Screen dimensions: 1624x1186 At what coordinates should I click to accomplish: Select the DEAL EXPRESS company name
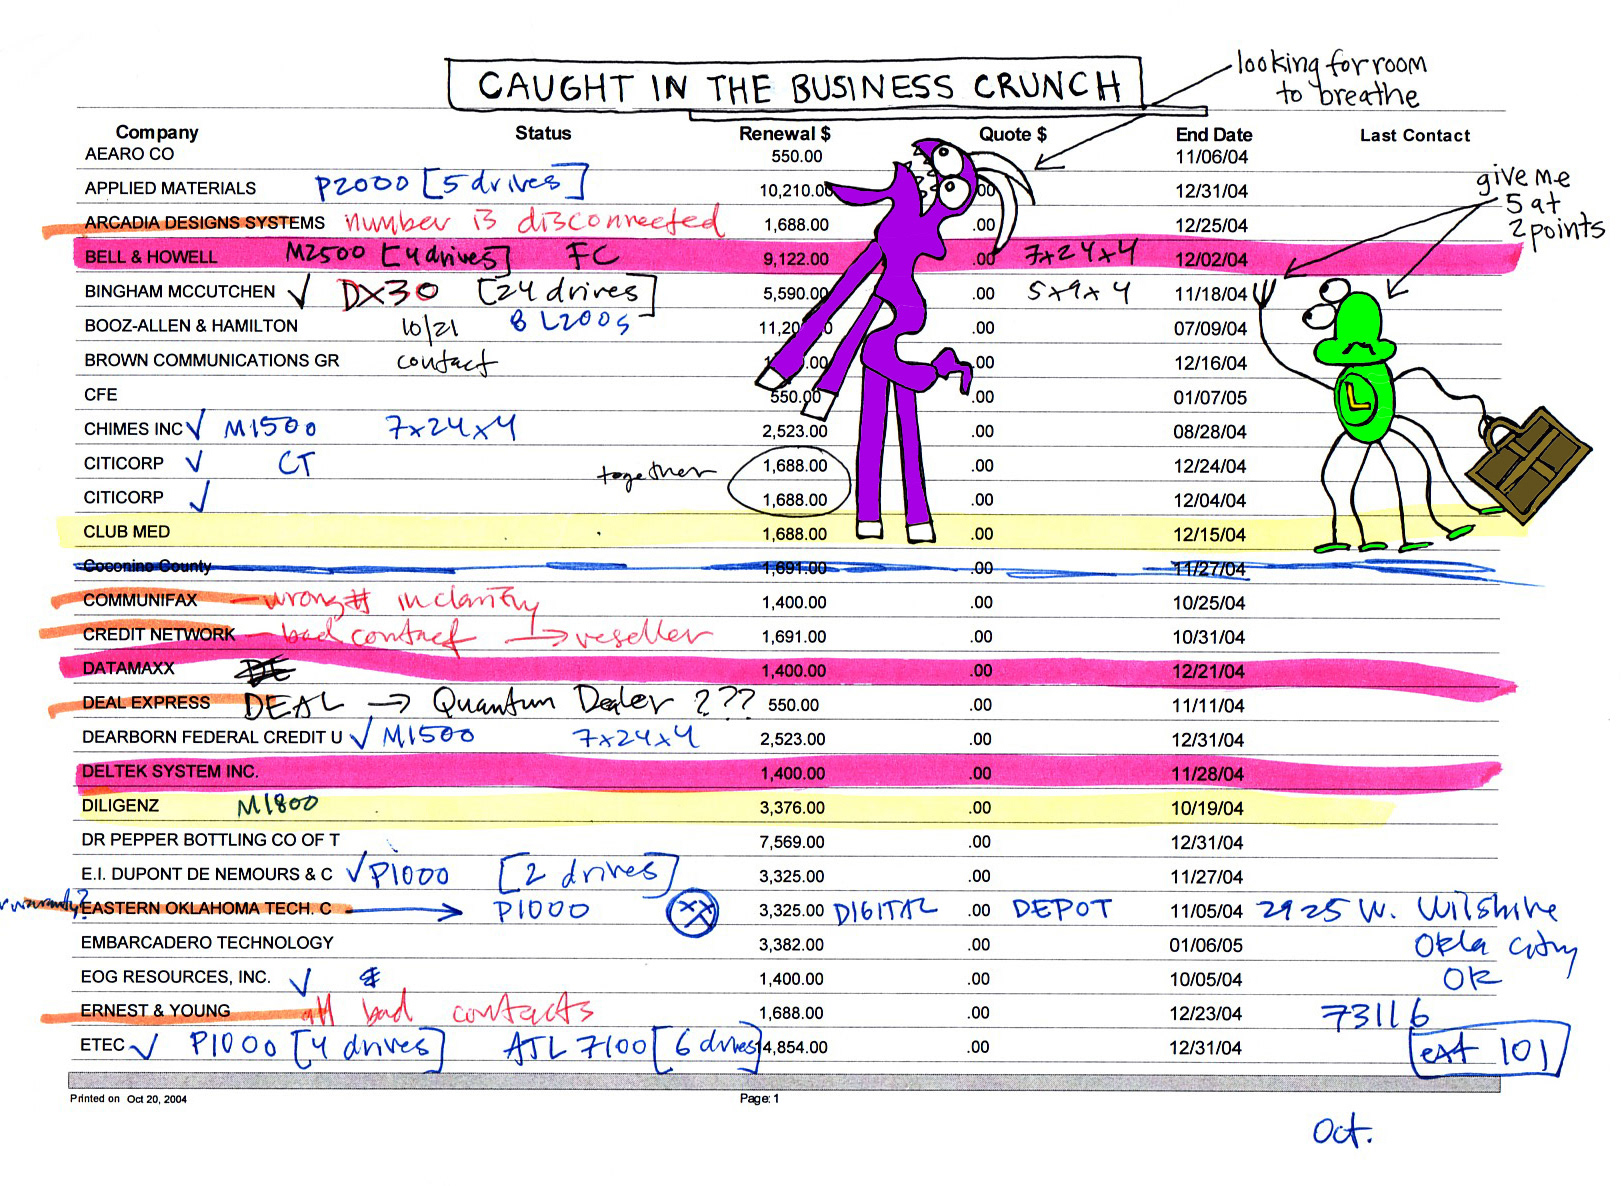click(x=147, y=702)
